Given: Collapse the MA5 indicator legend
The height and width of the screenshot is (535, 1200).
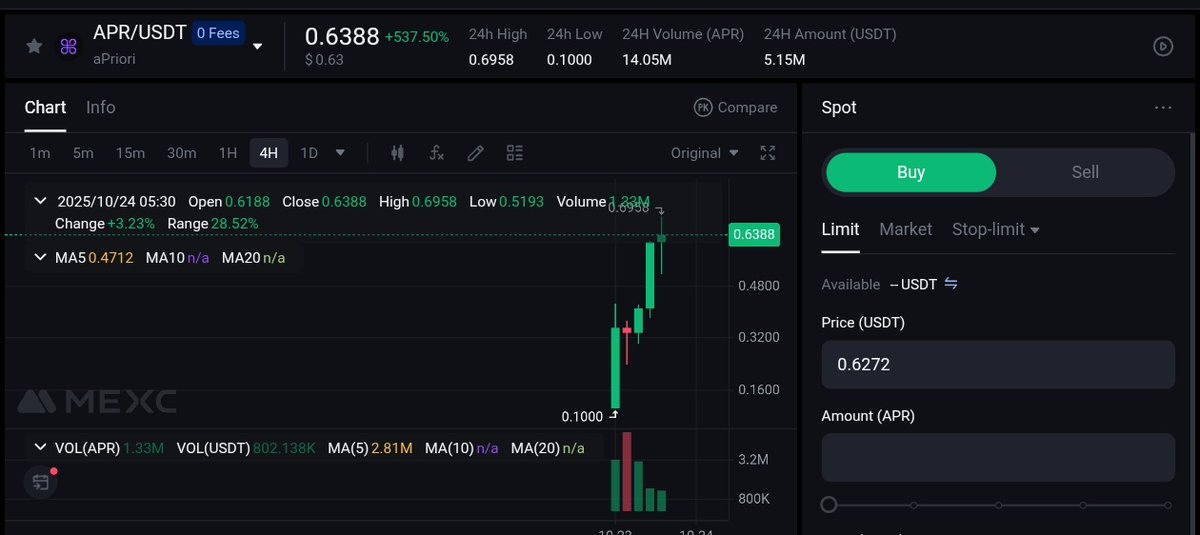Looking at the screenshot, I should pos(40,258).
